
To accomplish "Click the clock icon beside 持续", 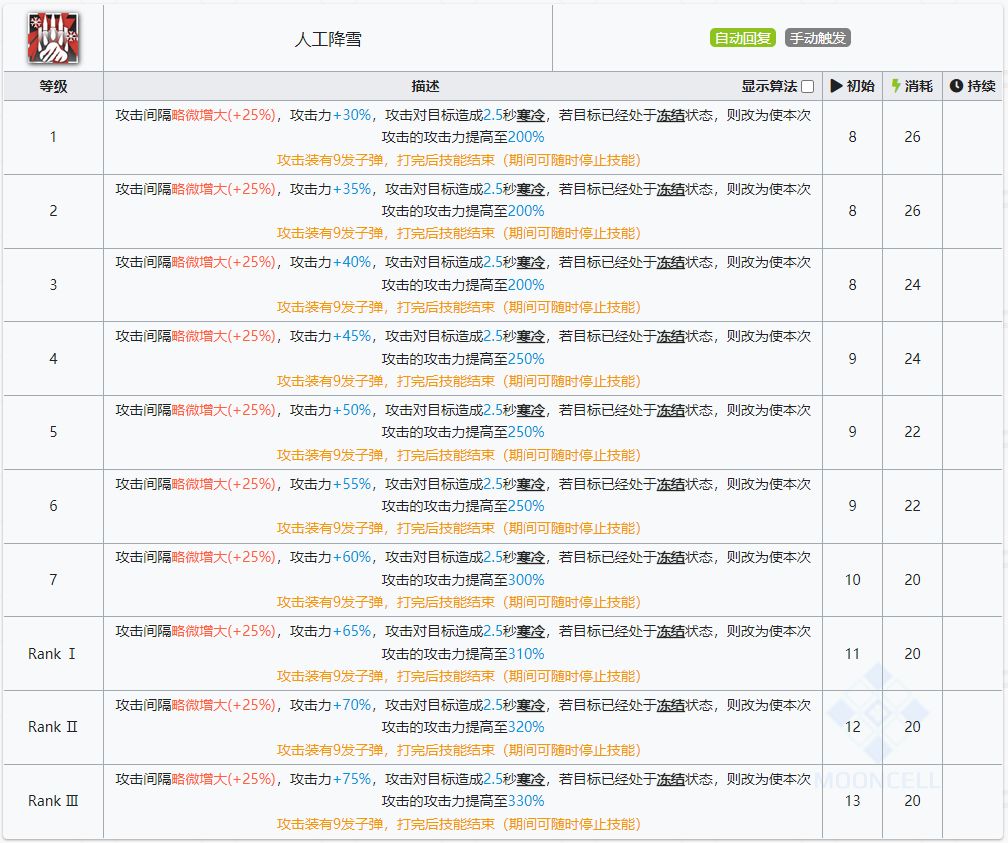I will [956, 86].
